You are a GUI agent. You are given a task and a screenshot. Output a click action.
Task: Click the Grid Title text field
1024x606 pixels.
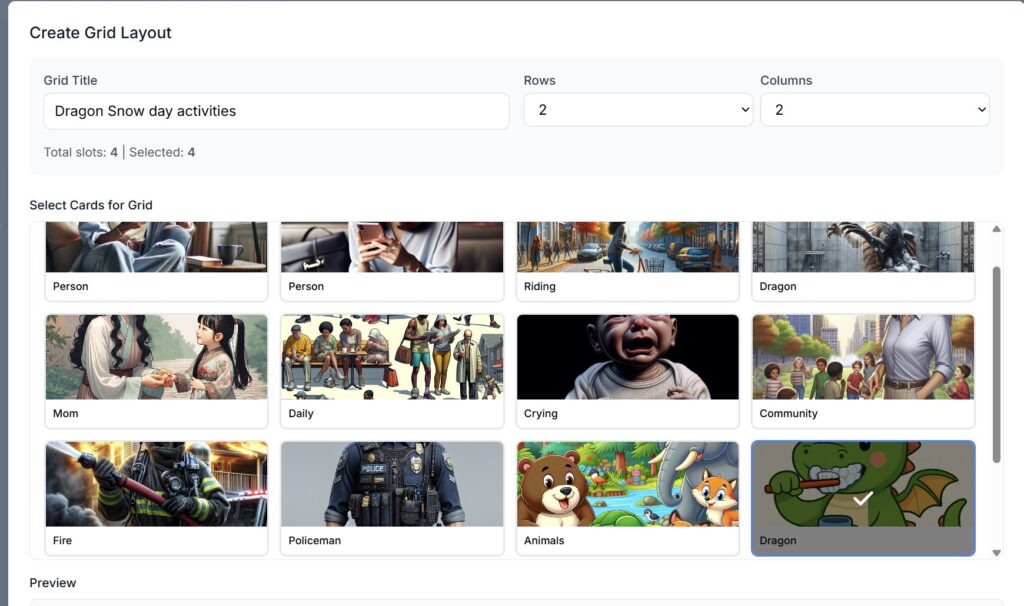pos(276,111)
